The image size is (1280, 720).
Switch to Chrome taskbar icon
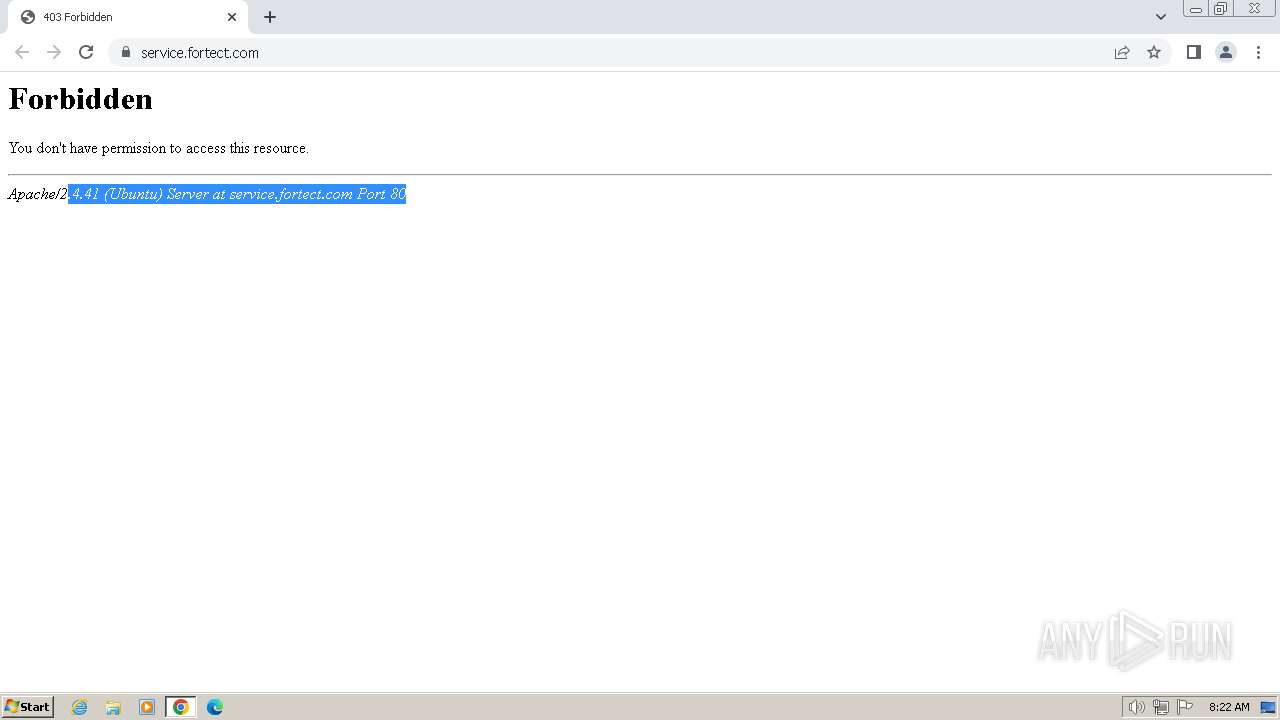coord(181,707)
